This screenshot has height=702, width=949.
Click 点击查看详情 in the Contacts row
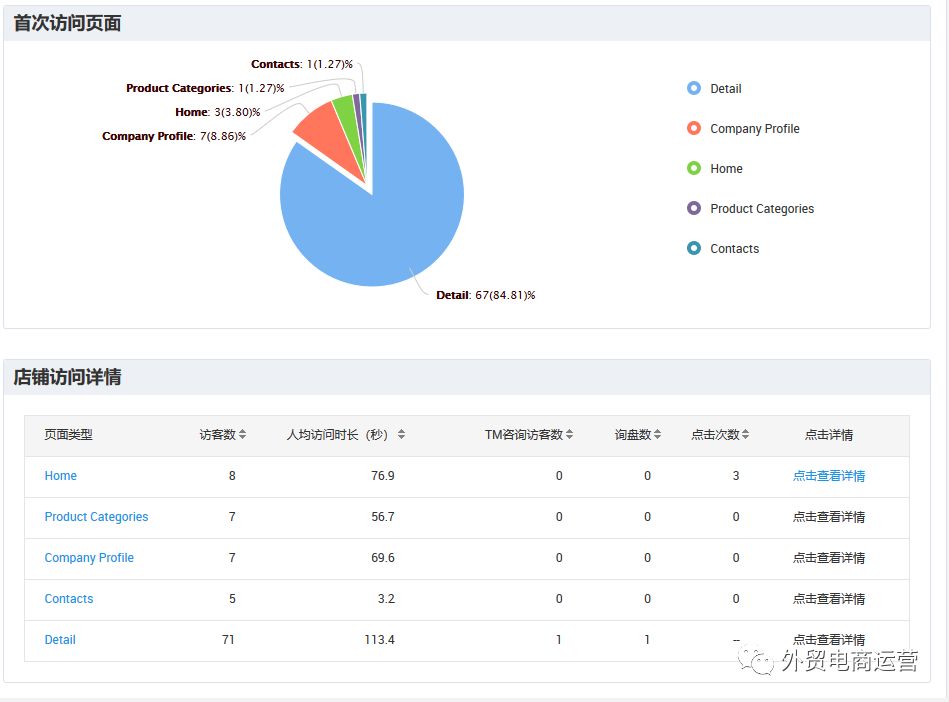[829, 599]
